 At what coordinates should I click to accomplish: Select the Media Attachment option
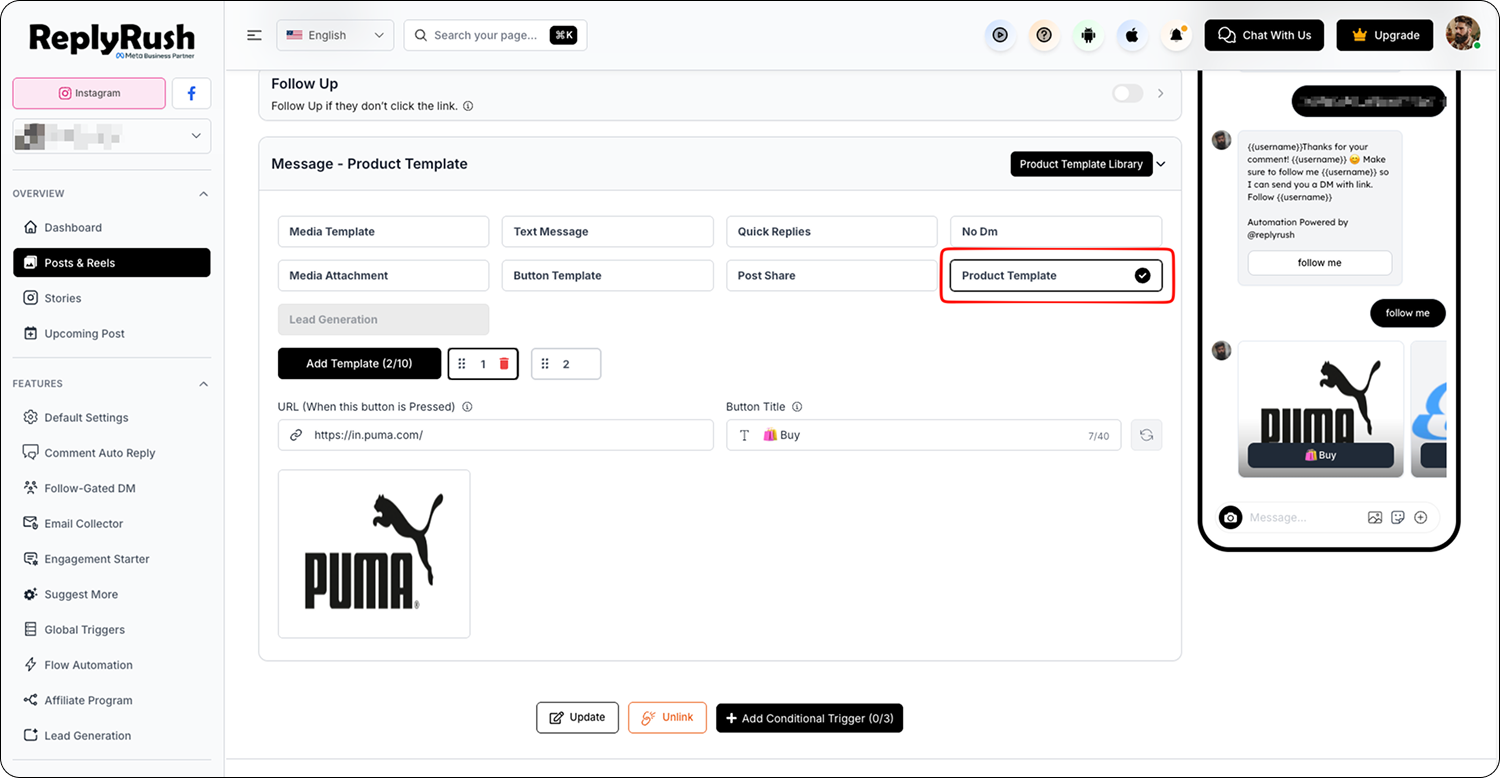coord(383,276)
